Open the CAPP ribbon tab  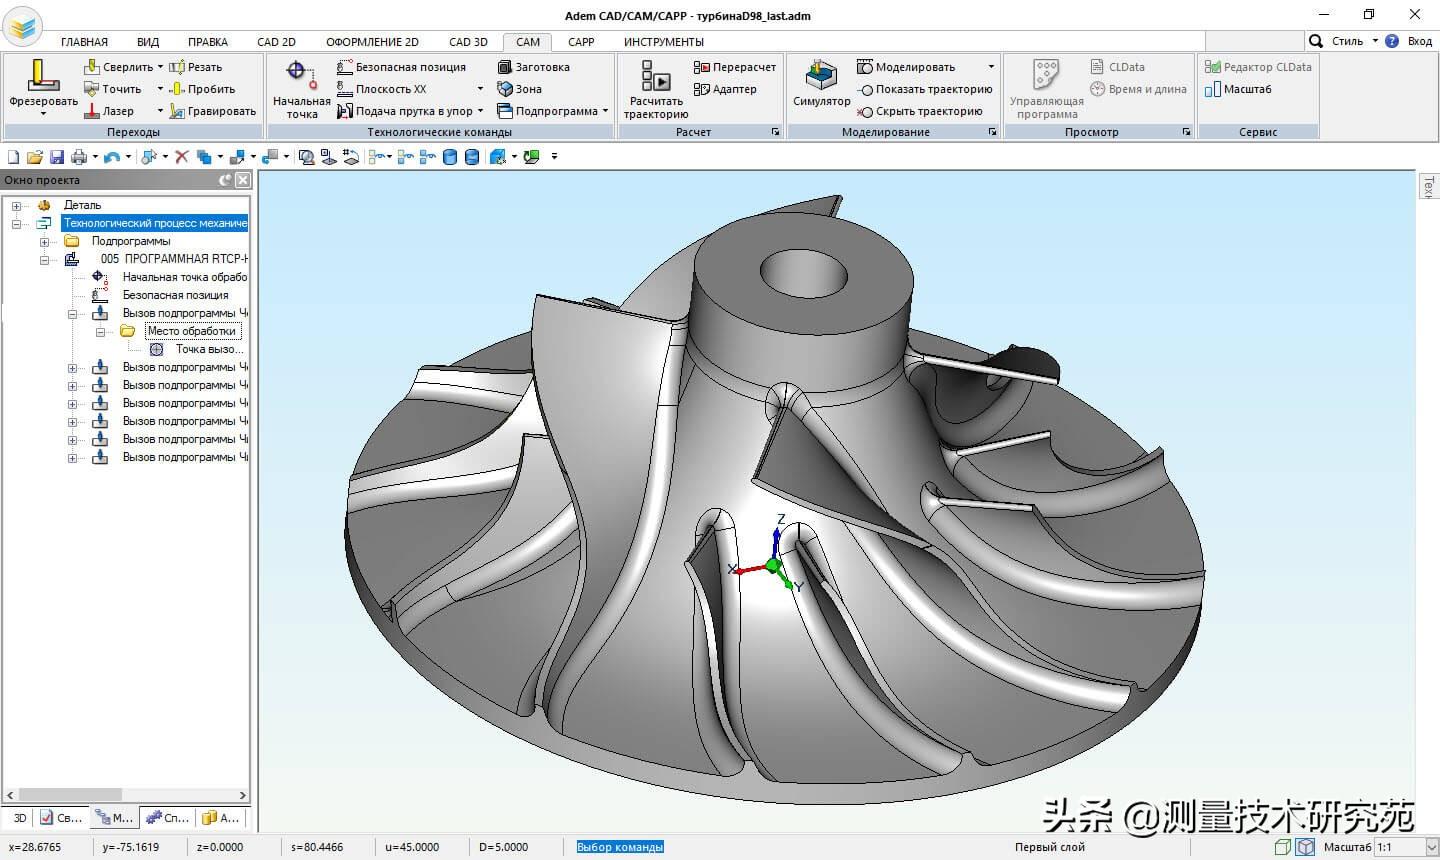[581, 42]
